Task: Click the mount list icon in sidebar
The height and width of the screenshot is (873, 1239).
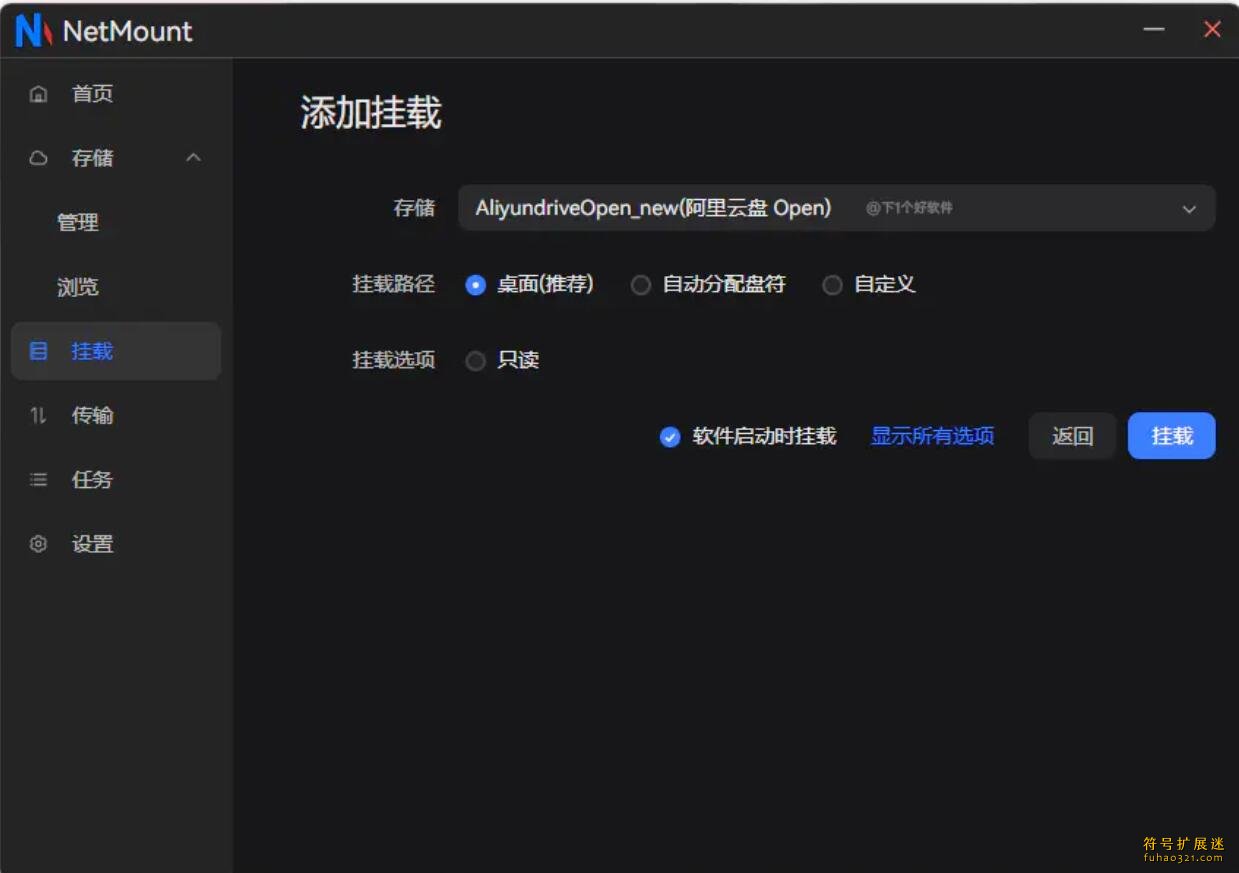Action: click(x=39, y=351)
